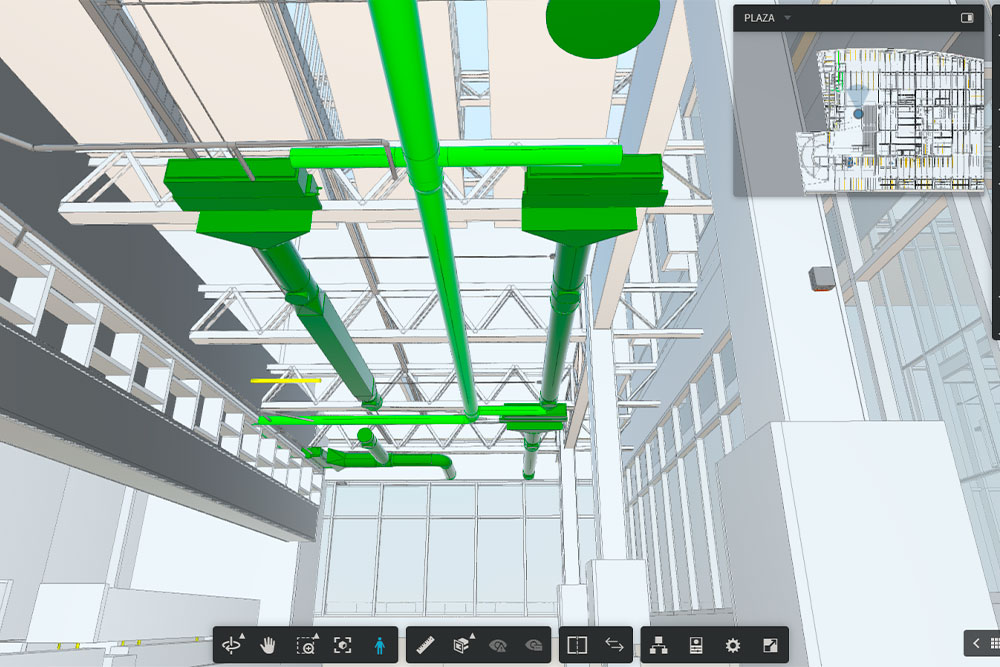Choose the Zoom window tool
1000x667 pixels.
[306, 645]
